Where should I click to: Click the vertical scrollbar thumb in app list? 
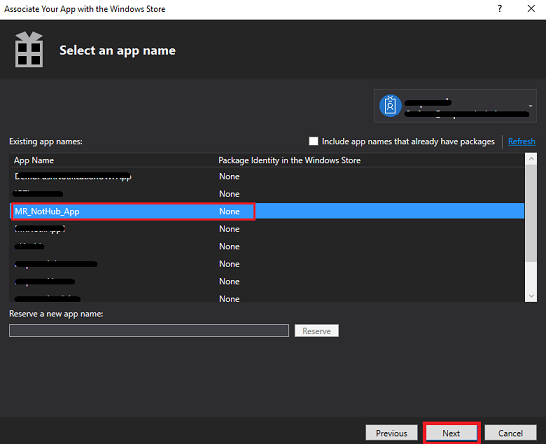tap(531, 213)
